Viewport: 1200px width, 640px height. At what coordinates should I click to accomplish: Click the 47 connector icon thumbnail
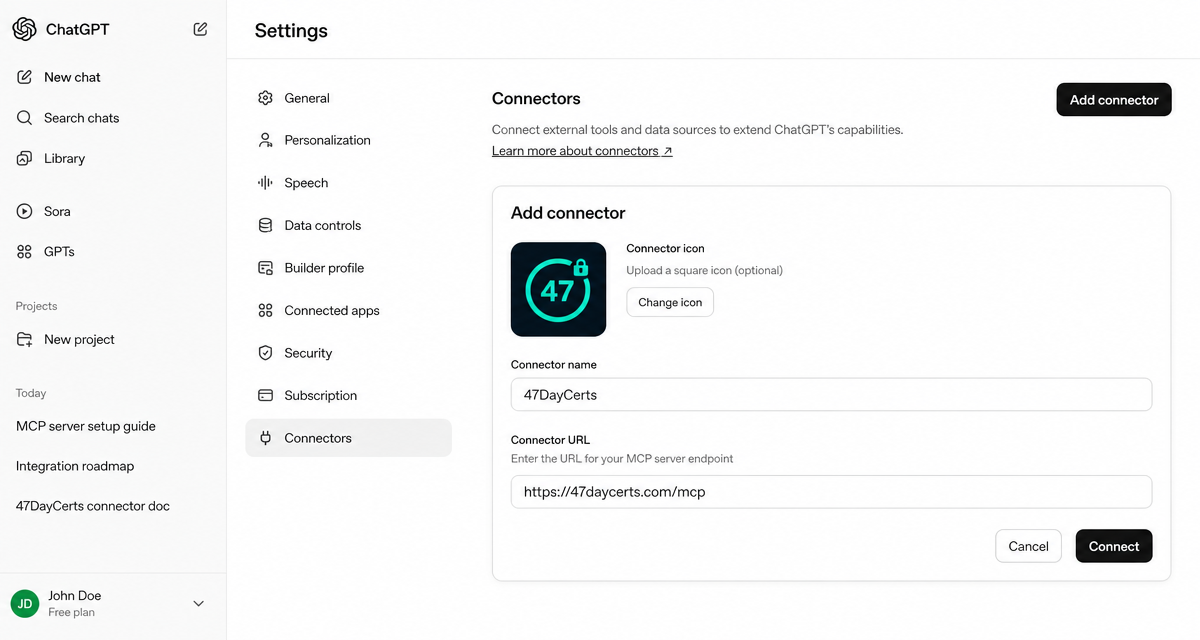click(558, 289)
